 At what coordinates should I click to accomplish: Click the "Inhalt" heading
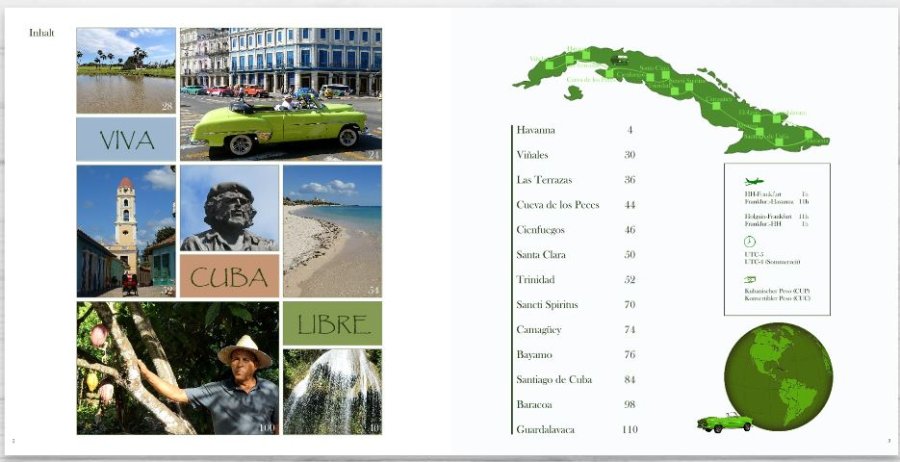click(41, 33)
